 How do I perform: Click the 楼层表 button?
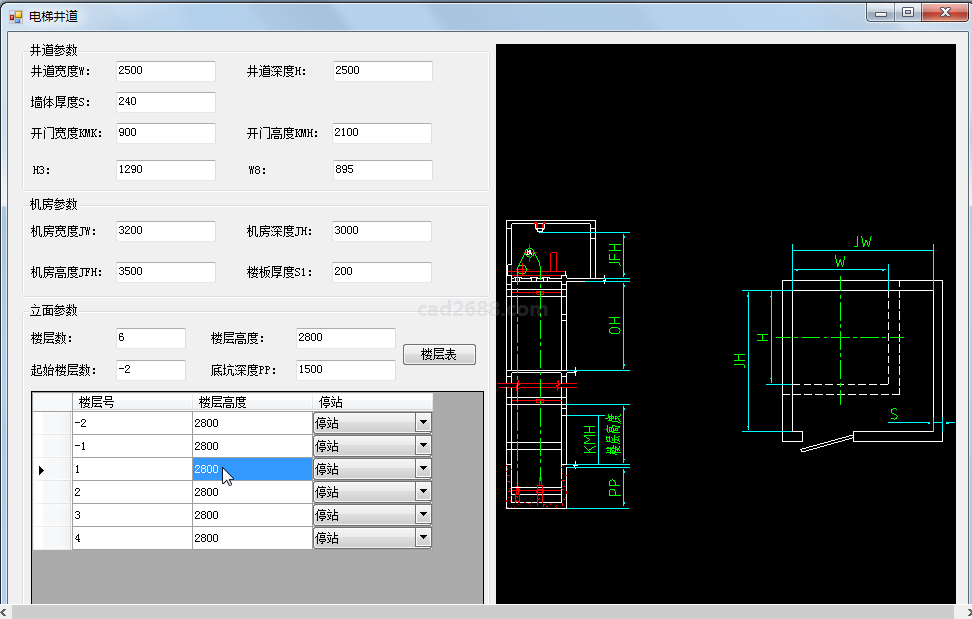click(439, 354)
